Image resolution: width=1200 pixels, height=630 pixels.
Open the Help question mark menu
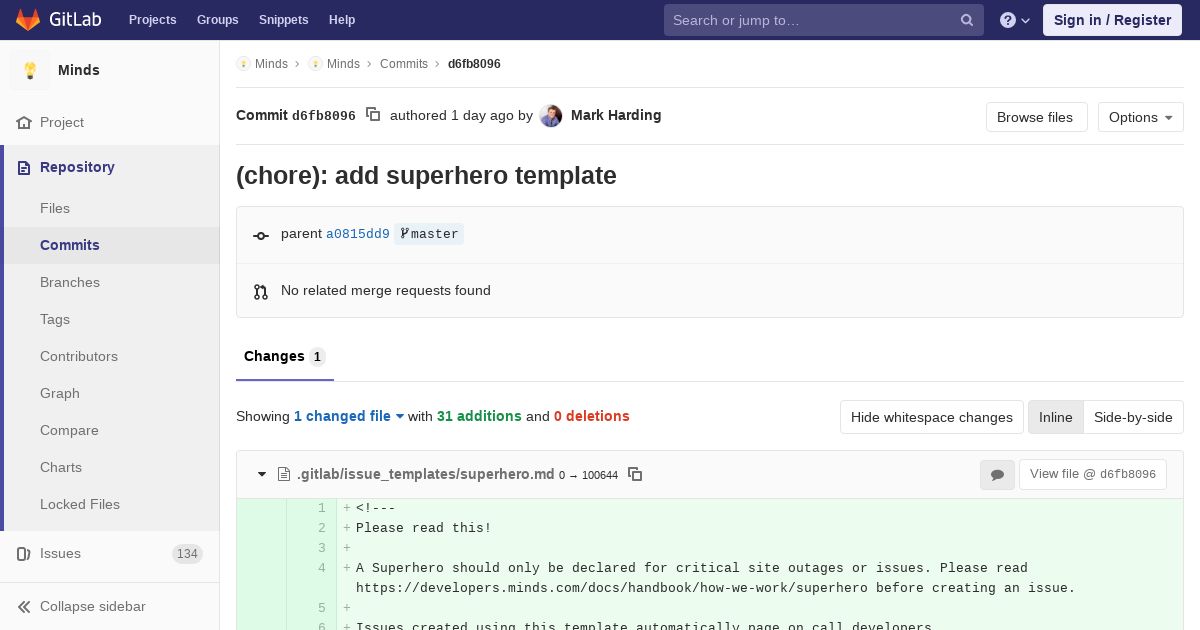pyautogui.click(x=1015, y=20)
